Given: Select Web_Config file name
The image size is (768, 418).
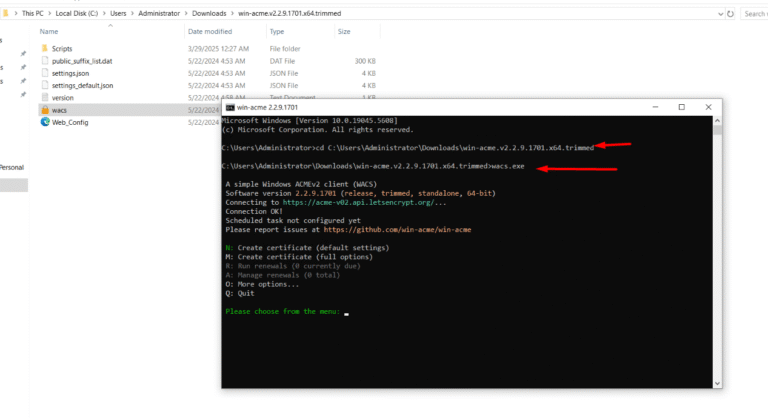Looking at the screenshot, I should coord(70,122).
